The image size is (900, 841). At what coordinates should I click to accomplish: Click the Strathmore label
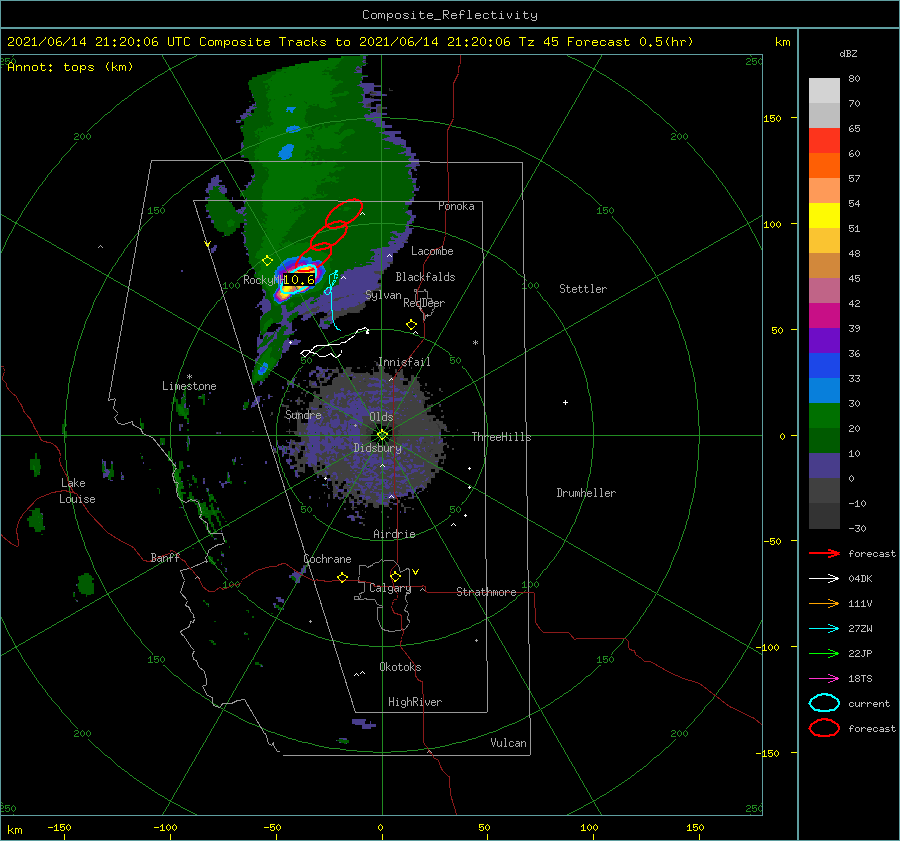[x=486, y=592]
